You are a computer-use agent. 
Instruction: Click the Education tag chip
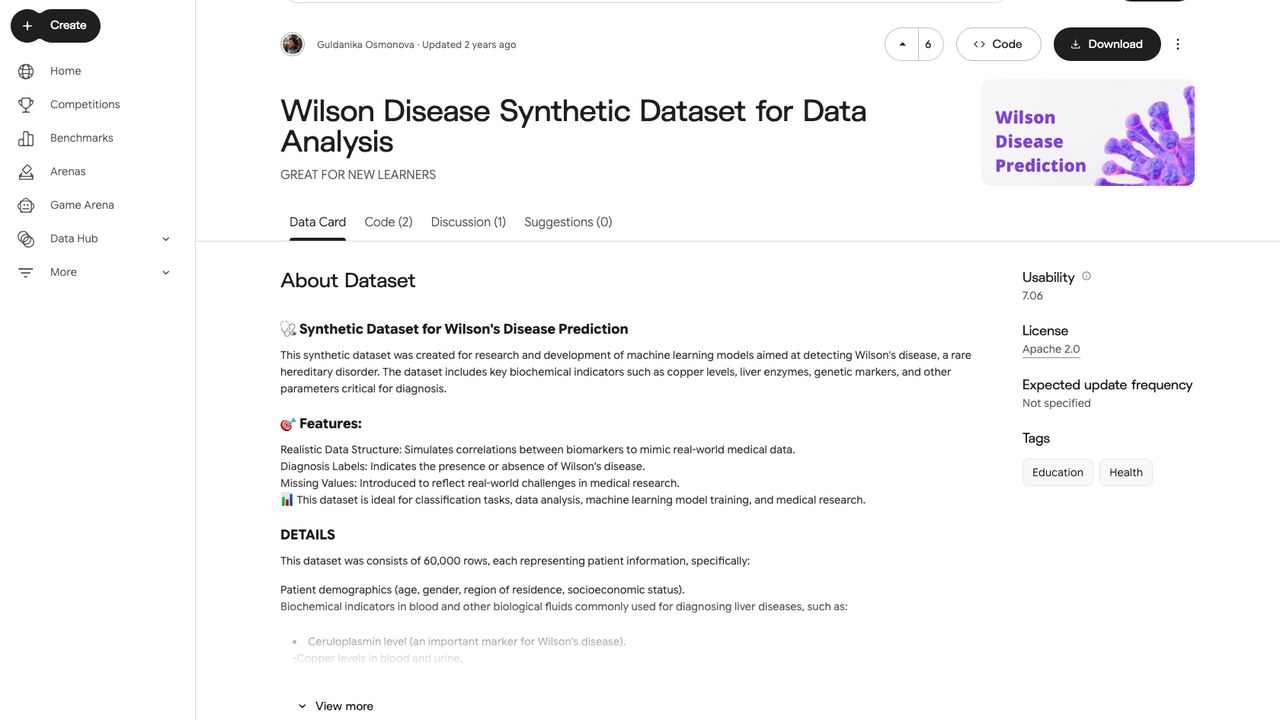(1057, 472)
